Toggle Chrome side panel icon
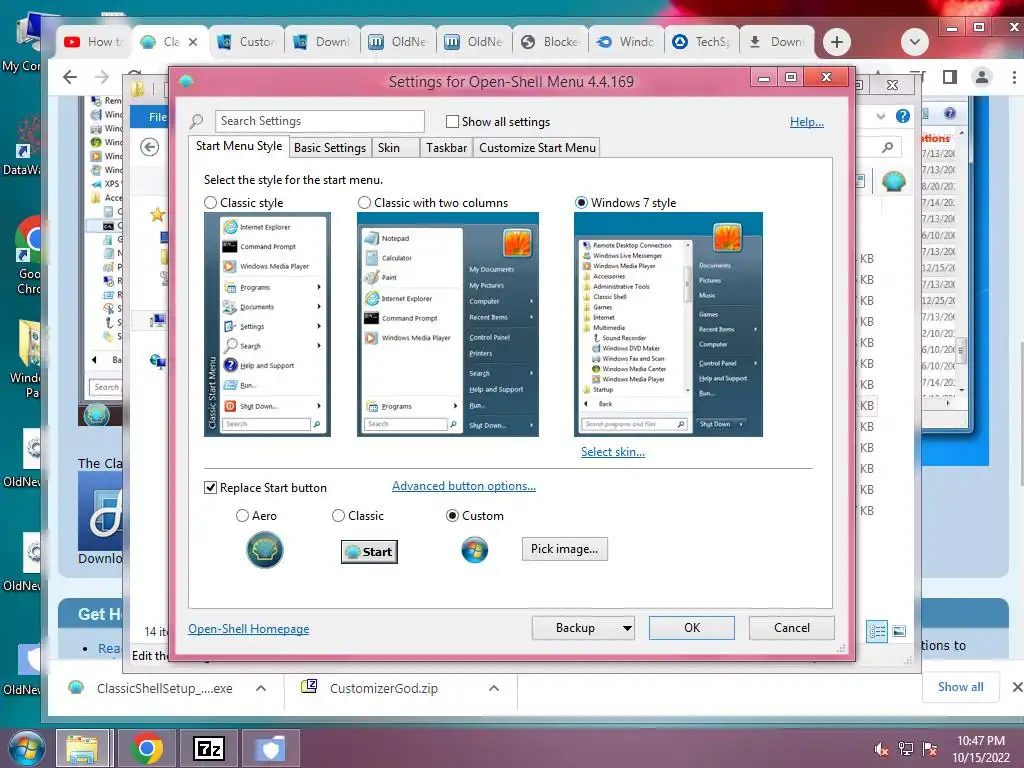This screenshot has height=768, width=1024. click(x=950, y=77)
